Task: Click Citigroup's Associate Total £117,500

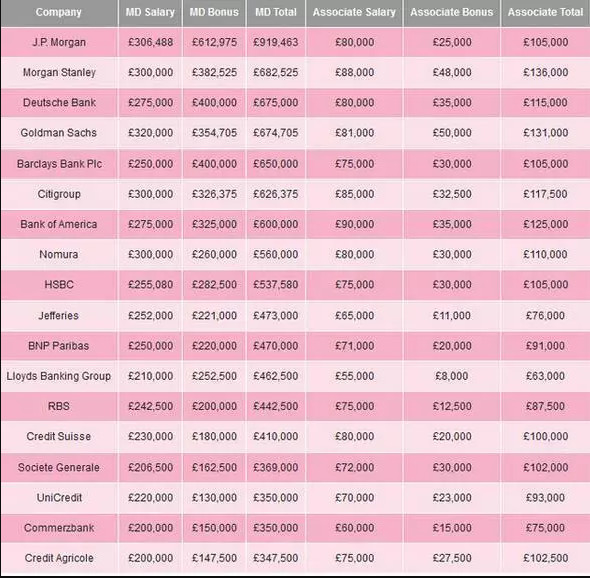Action: [x=546, y=194]
